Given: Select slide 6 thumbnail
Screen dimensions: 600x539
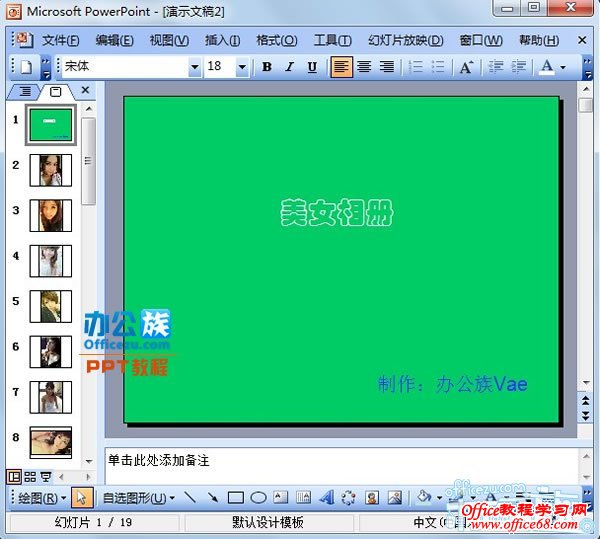Looking at the screenshot, I should pyautogui.click(x=51, y=352).
